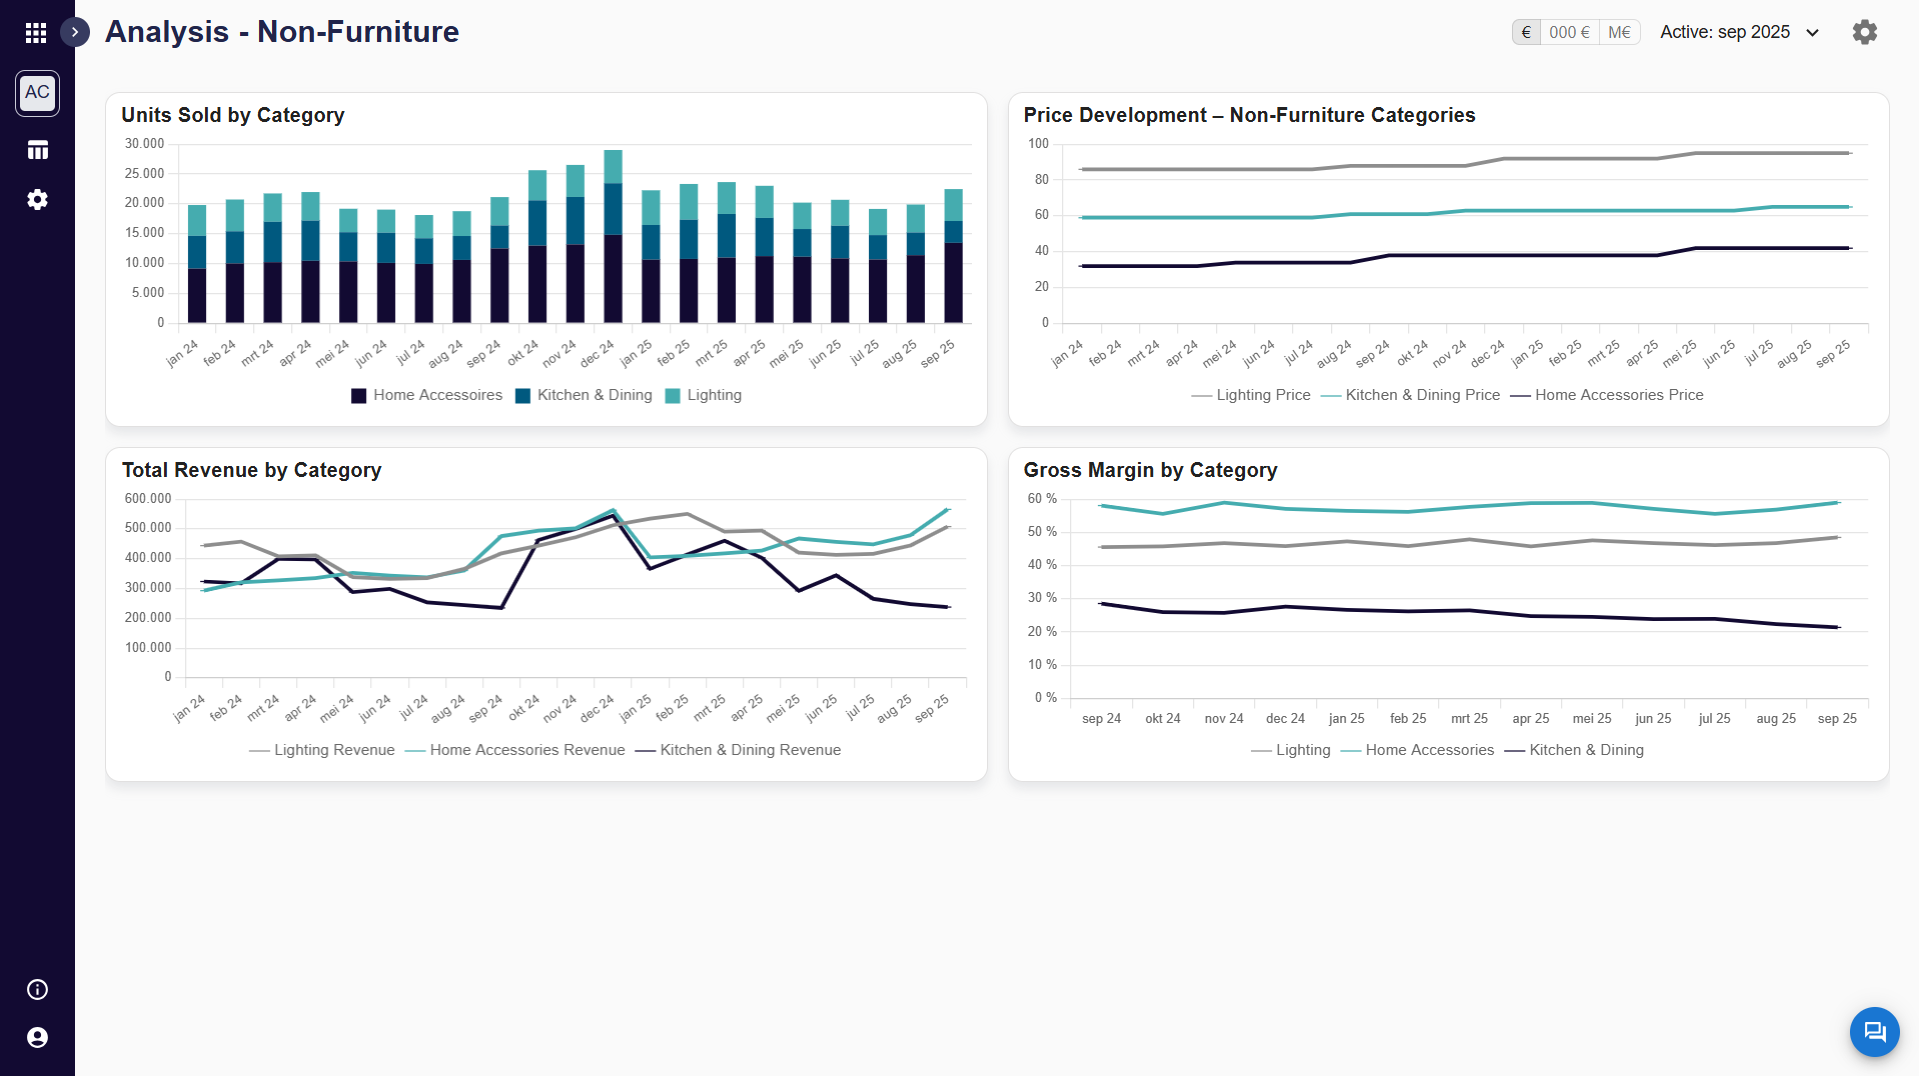Viewport: 1919px width, 1076px height.
Task: Toggle Kitchen & Dining Price legend entry
Action: 1410,395
